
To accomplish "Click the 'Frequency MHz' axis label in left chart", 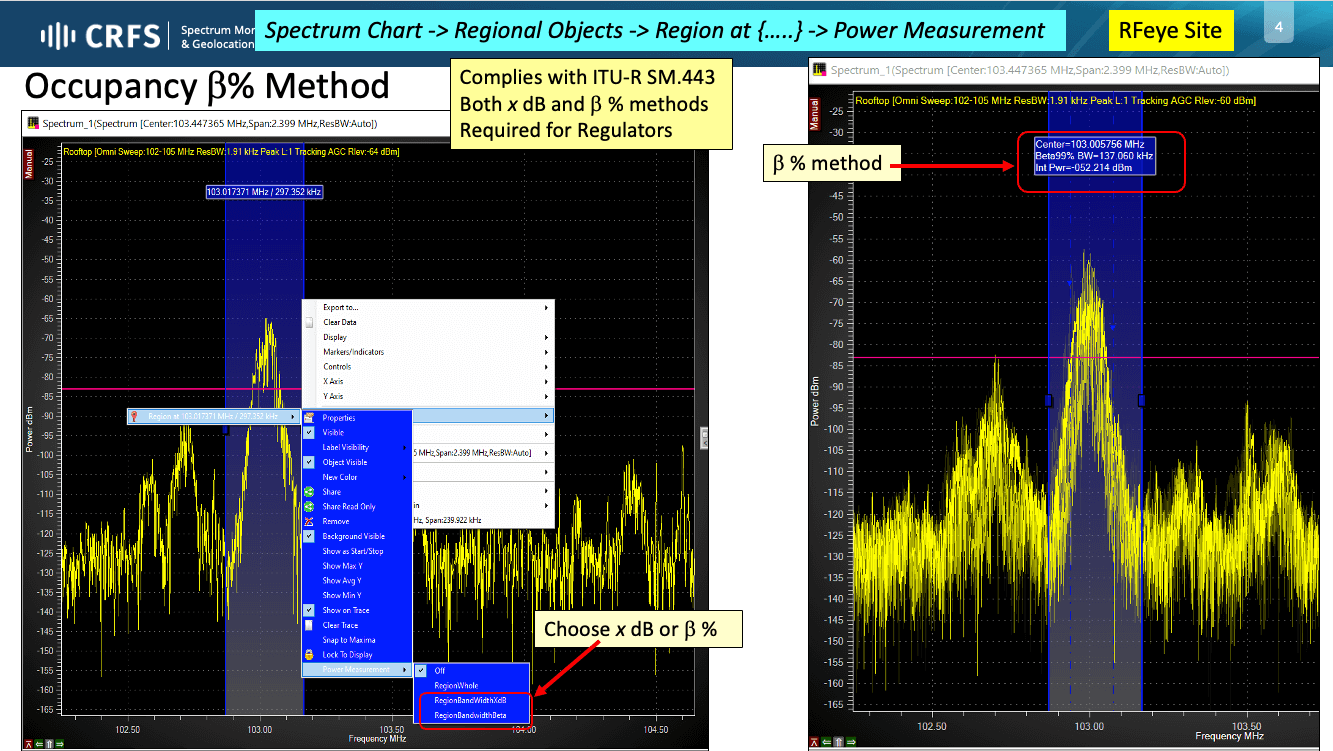I will 378,739.
